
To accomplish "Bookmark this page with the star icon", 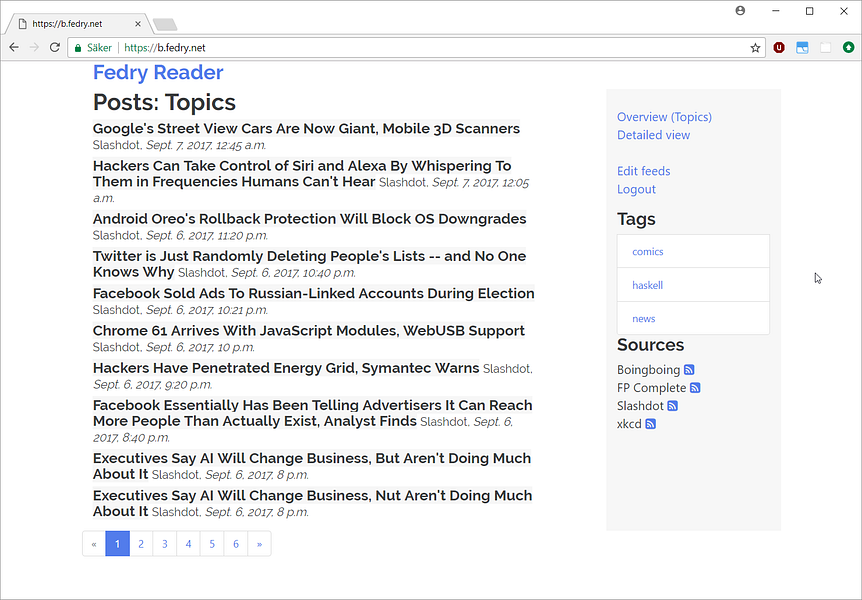I will [755, 48].
